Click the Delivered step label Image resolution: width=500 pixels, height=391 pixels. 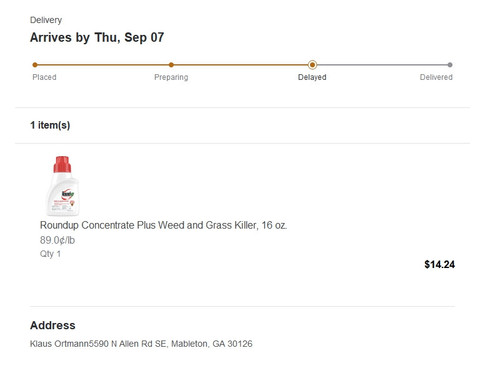(436, 77)
